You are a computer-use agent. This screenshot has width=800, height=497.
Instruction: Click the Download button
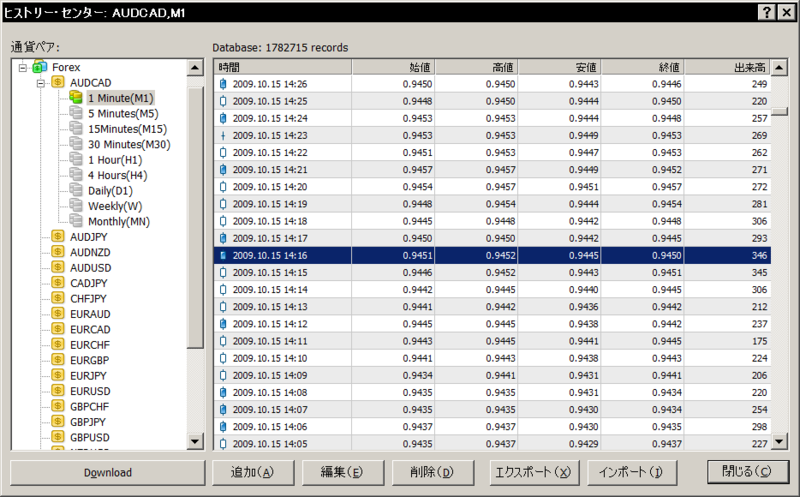(108, 473)
